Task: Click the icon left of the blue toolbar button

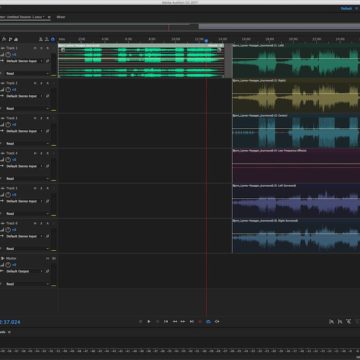Action: (x=47, y=39)
